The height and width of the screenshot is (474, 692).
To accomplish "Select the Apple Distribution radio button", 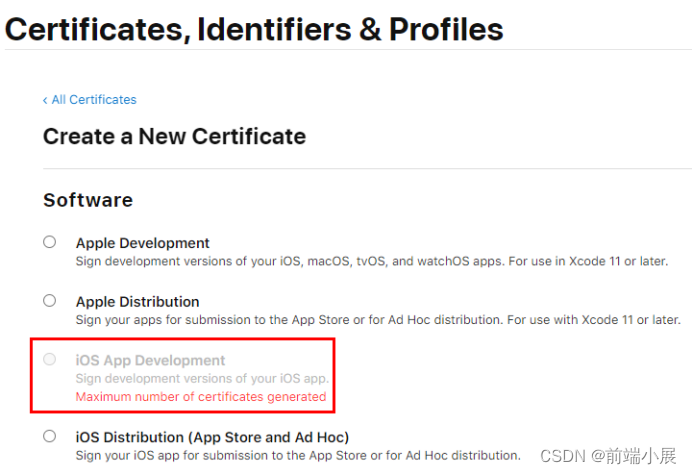I will (x=49, y=301).
